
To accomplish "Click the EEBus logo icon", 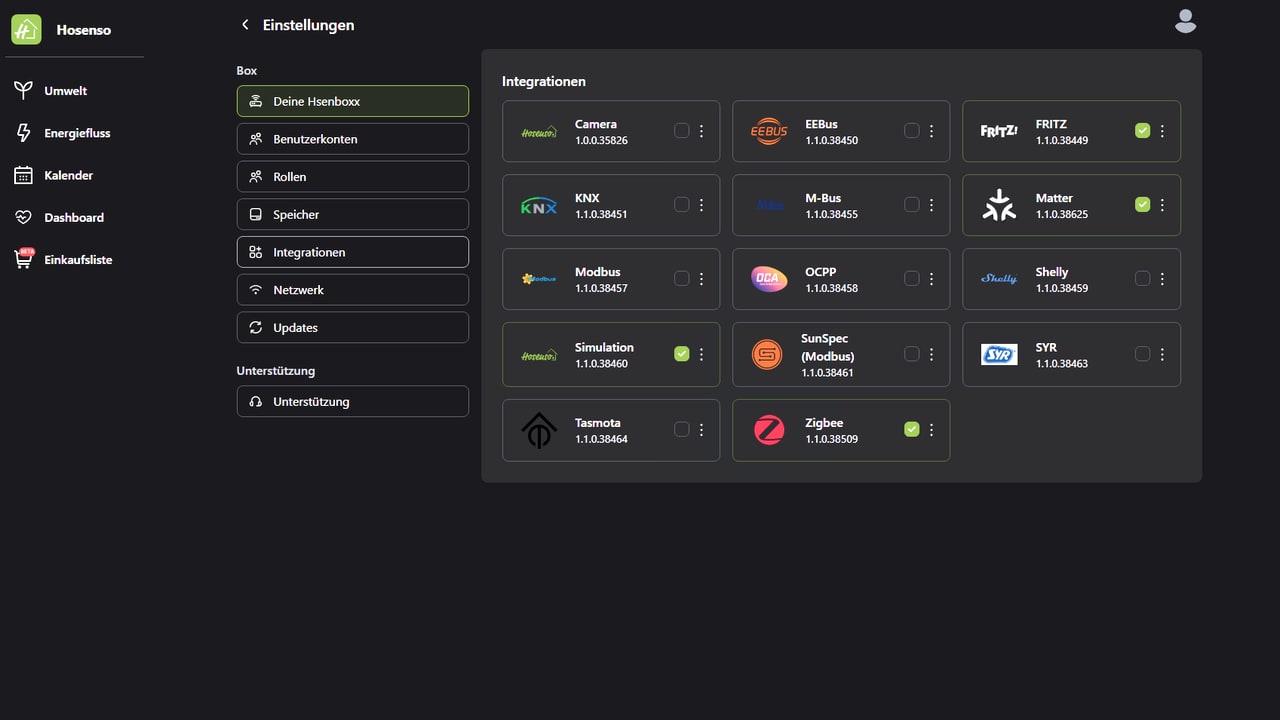I will (769, 131).
